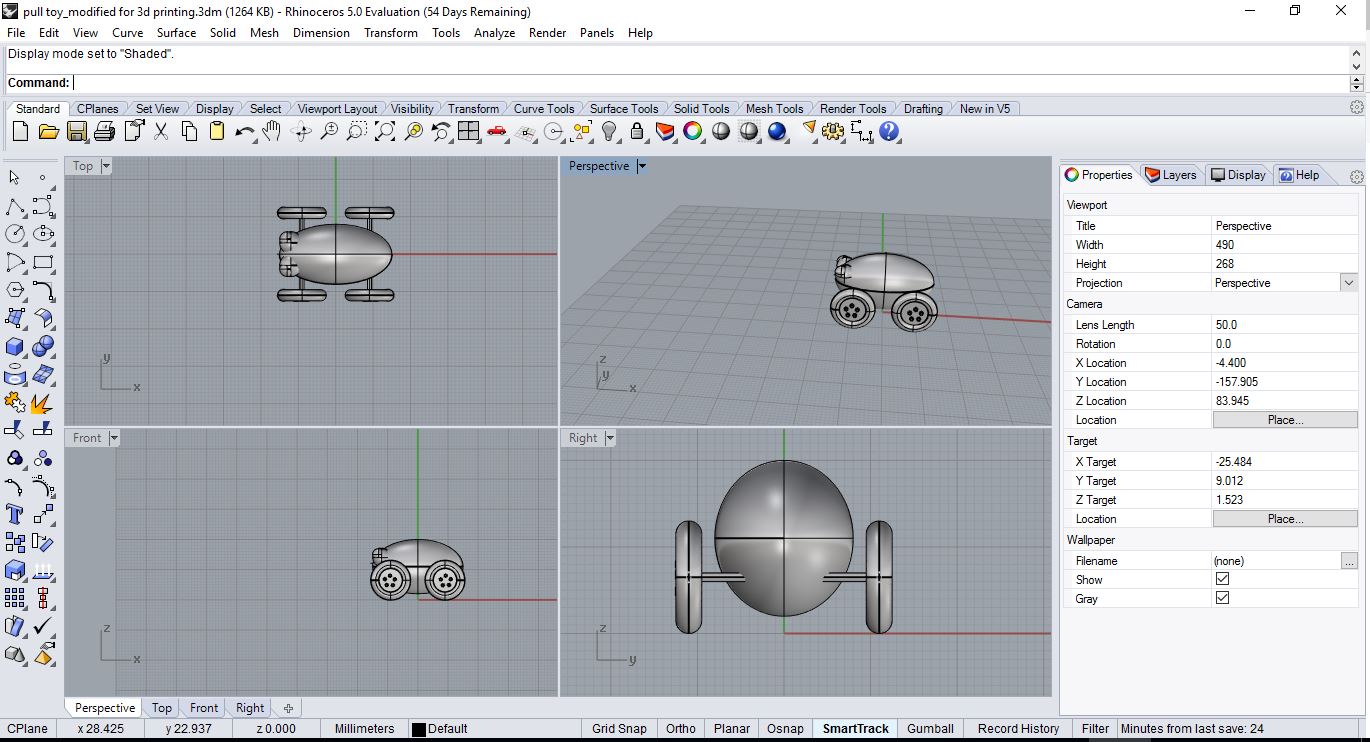Click the blue Help question mark icon
Image resolution: width=1370 pixels, height=742 pixels.
[x=889, y=131]
